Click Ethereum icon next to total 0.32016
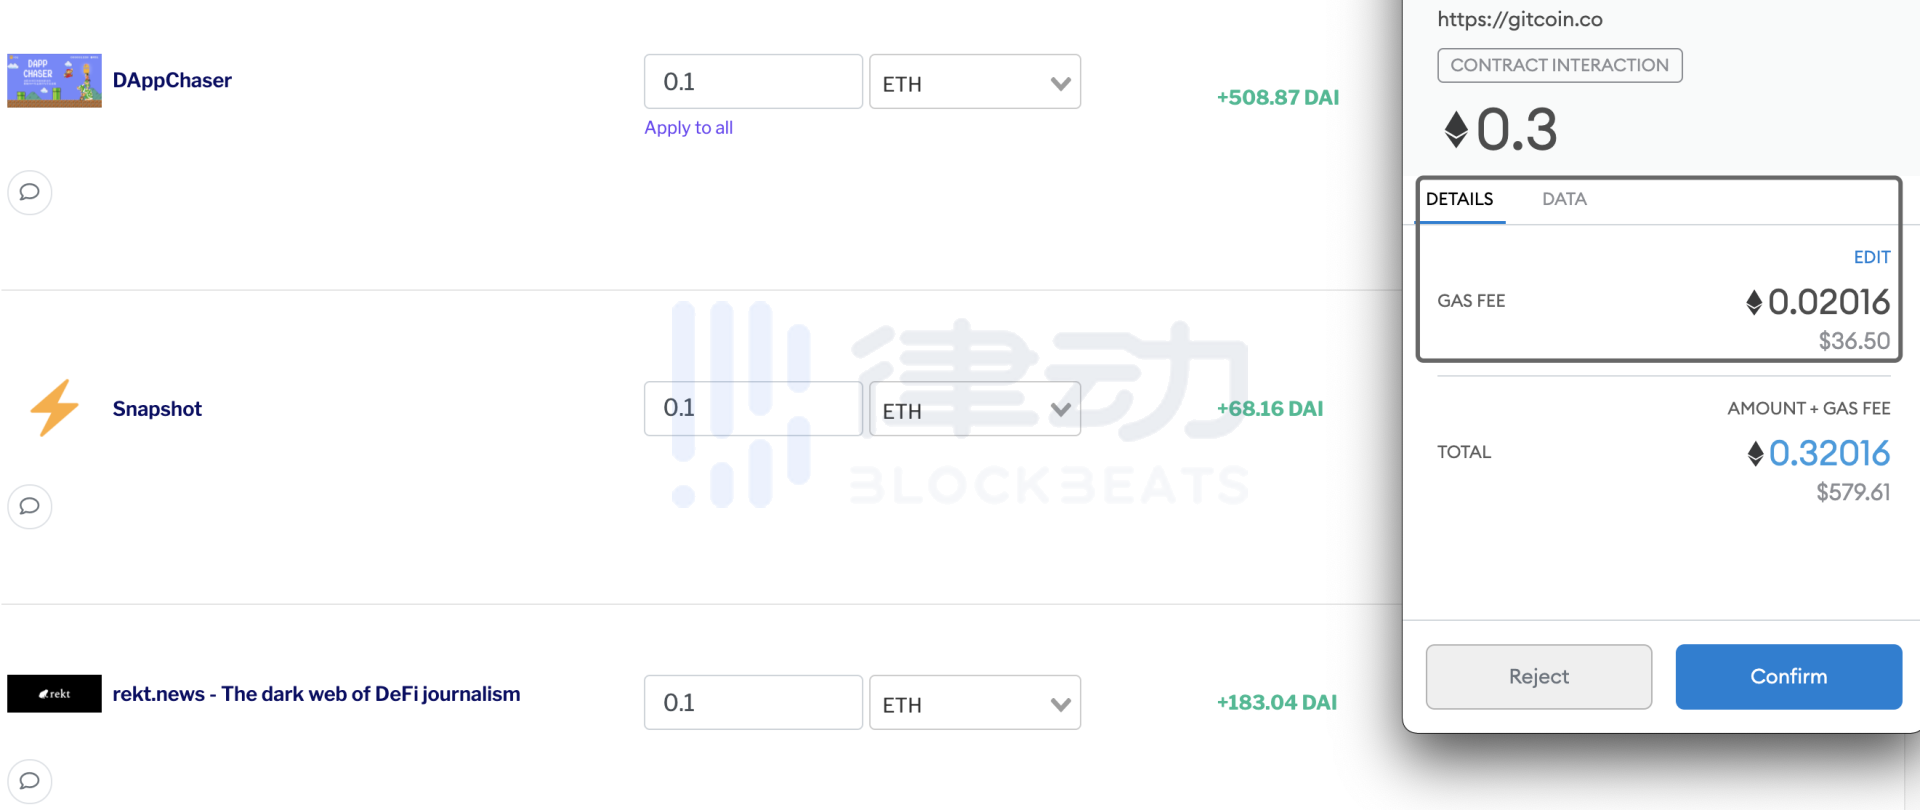Image resolution: width=1920 pixels, height=810 pixels. 1755,454
